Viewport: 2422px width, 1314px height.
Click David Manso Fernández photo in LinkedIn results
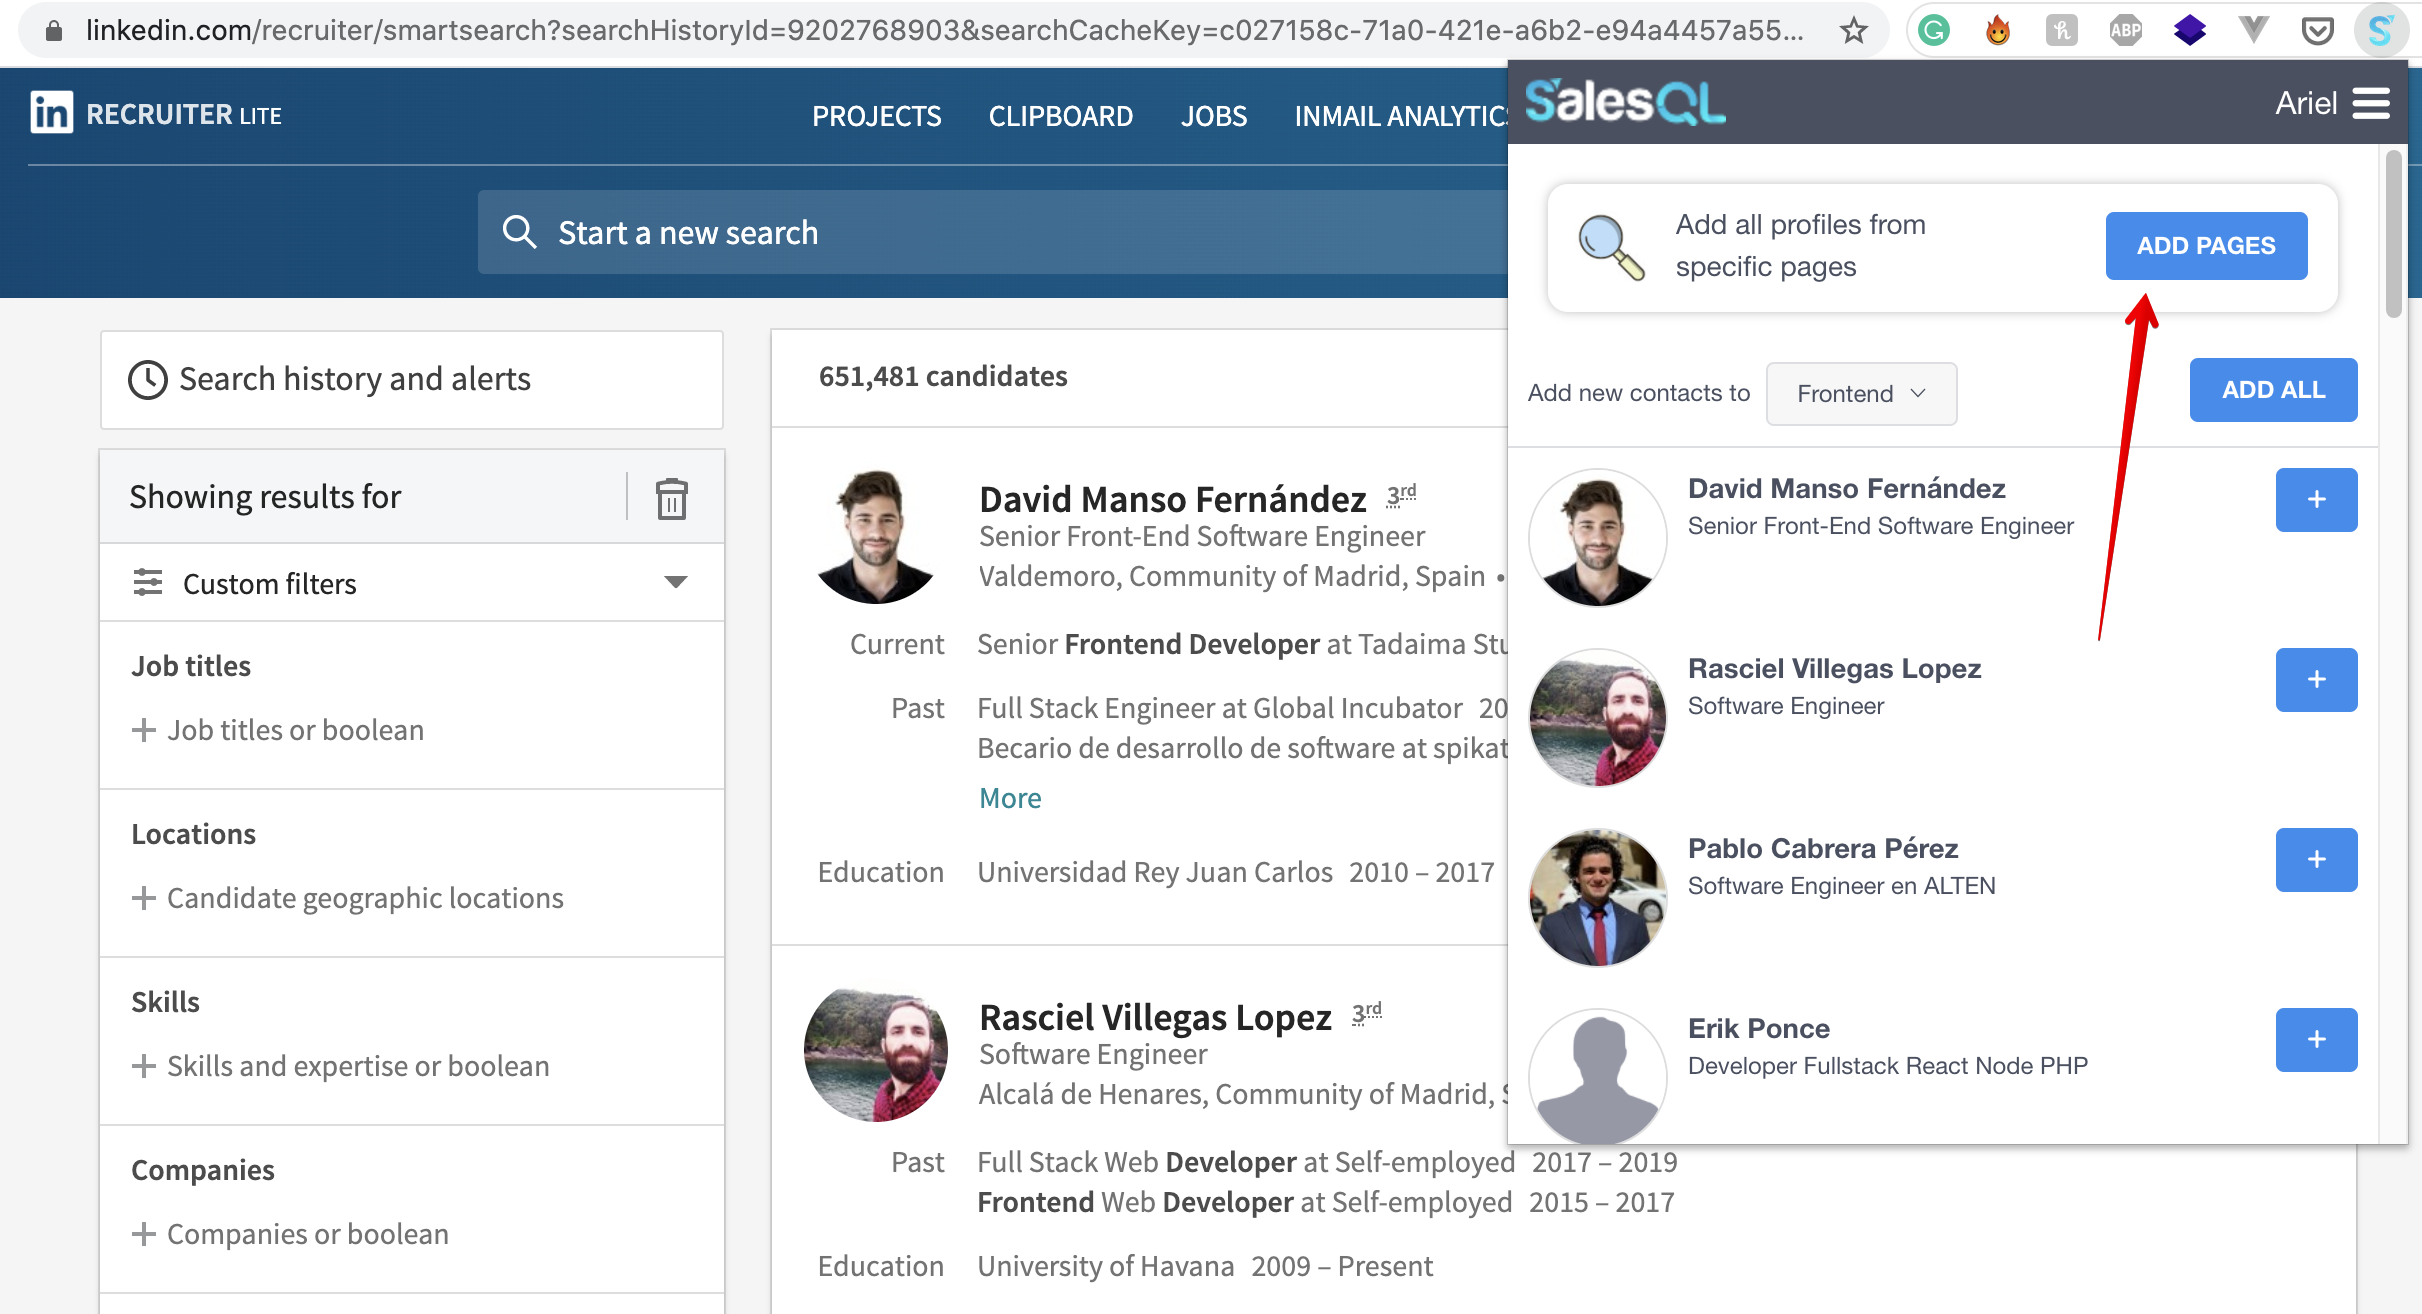click(x=876, y=537)
